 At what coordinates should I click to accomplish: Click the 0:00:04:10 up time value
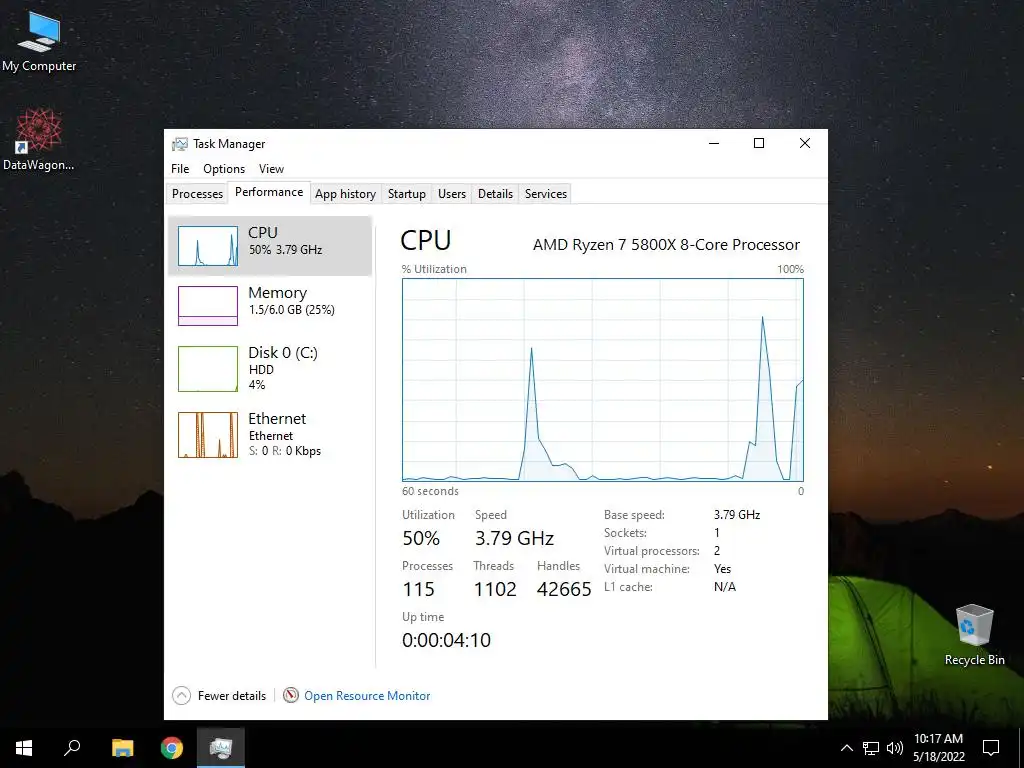pyautogui.click(x=446, y=640)
